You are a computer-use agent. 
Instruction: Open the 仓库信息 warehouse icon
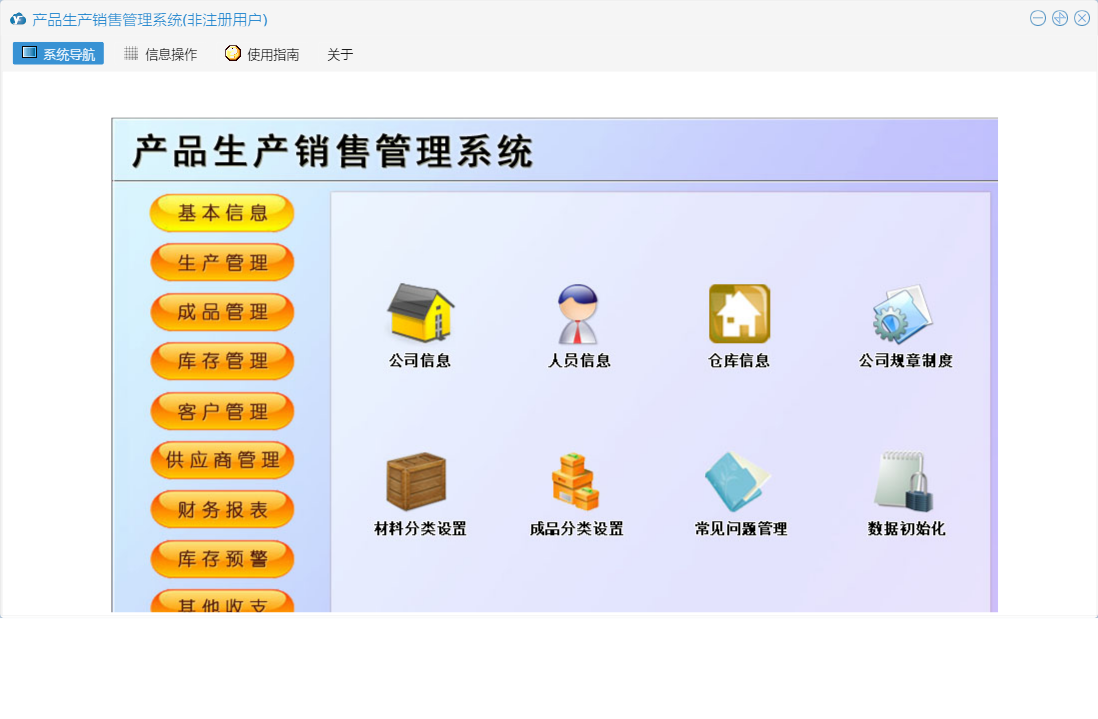tap(739, 314)
